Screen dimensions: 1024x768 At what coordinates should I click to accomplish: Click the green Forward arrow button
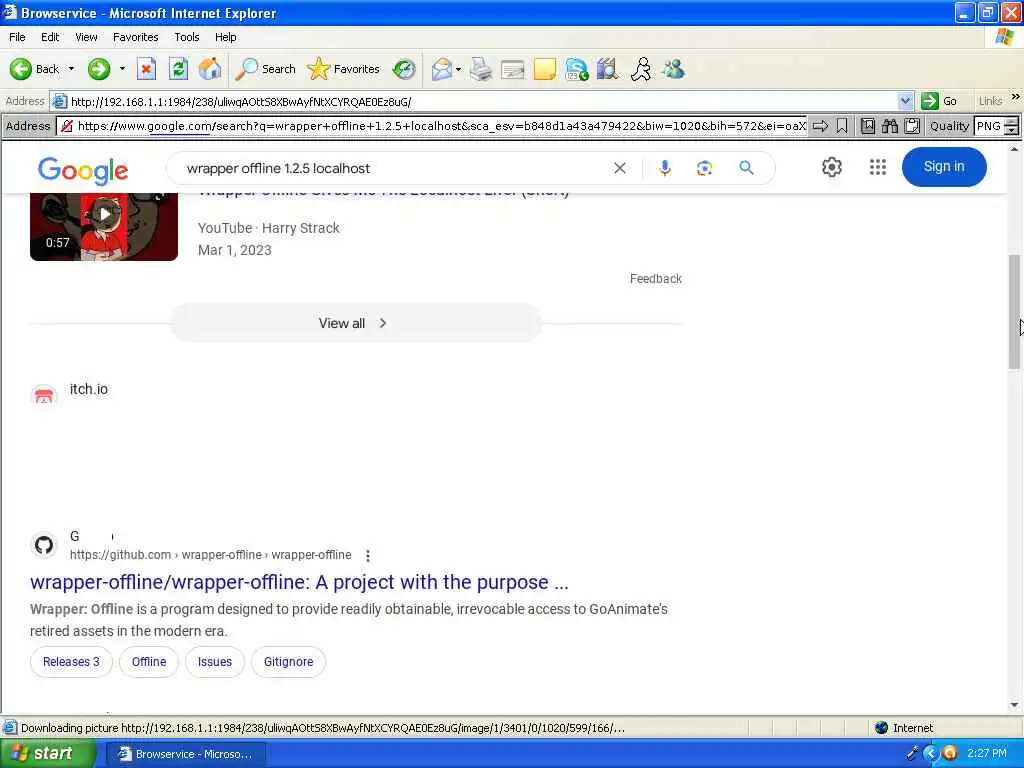(x=99, y=69)
